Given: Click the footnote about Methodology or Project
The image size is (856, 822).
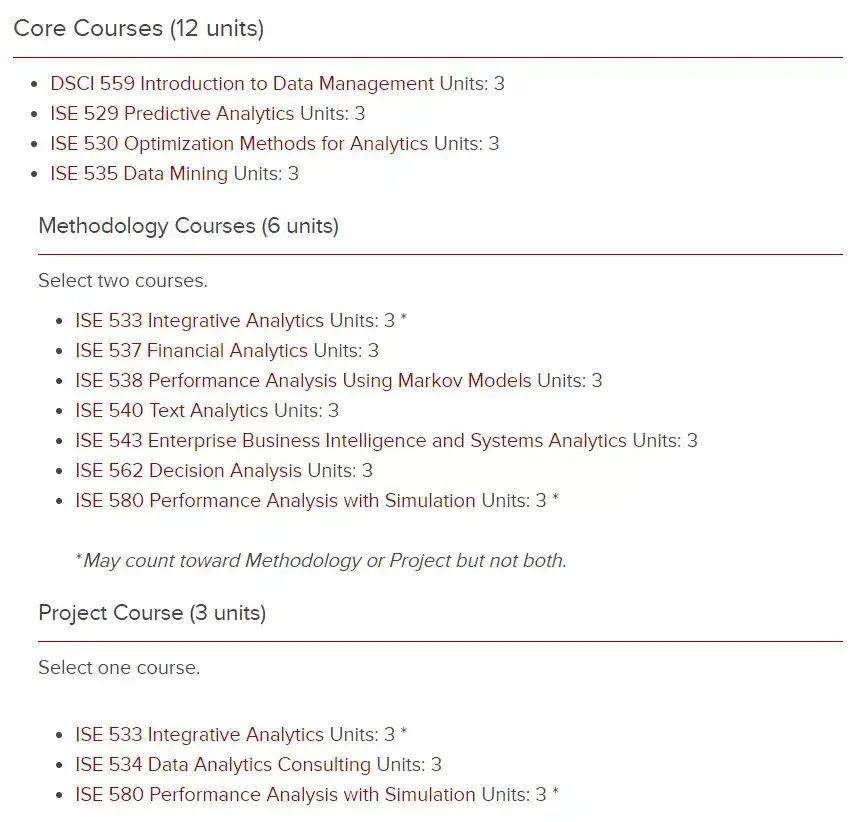Looking at the screenshot, I should point(321,561).
